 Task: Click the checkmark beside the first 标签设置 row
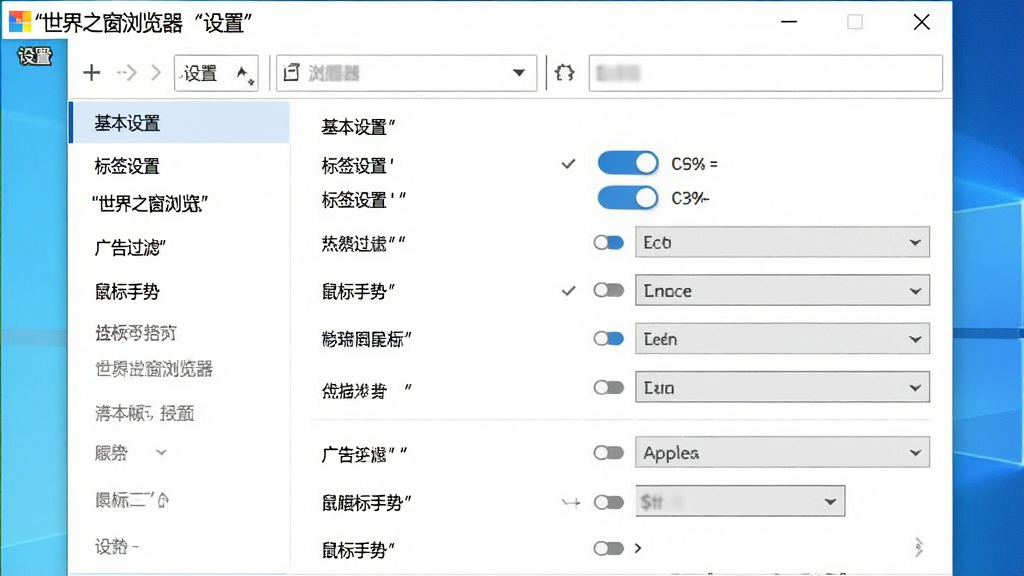(x=569, y=164)
